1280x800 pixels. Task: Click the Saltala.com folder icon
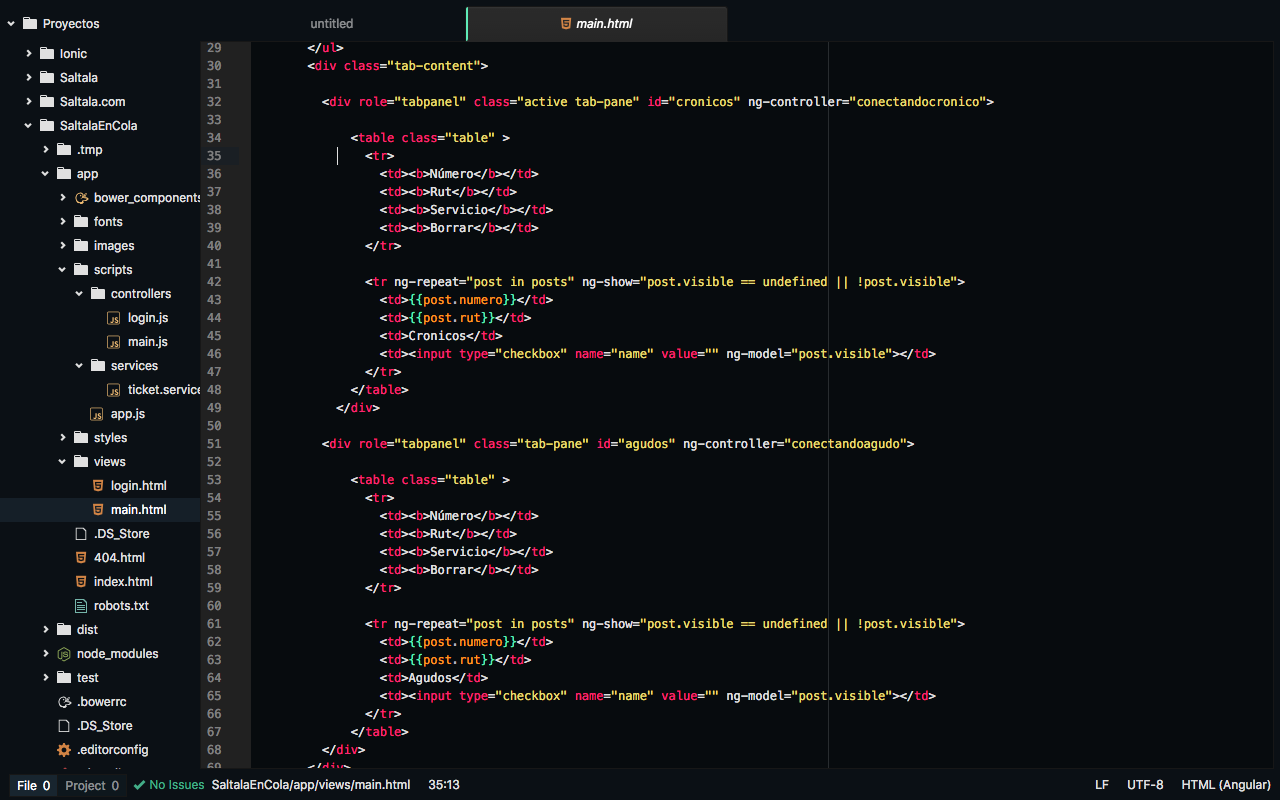coord(47,101)
